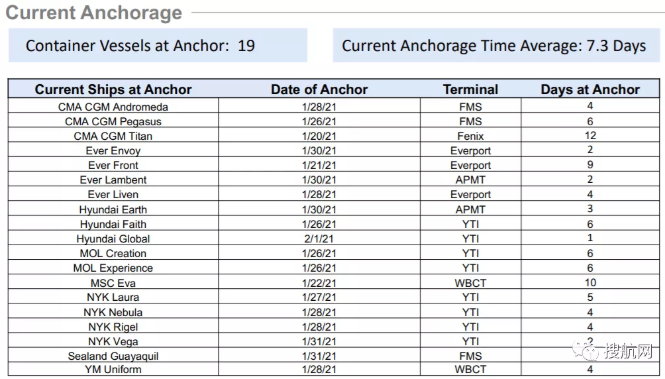Click the Container Vessels at Anchor box
Screen dimensions: 665x379
[x=158, y=45]
